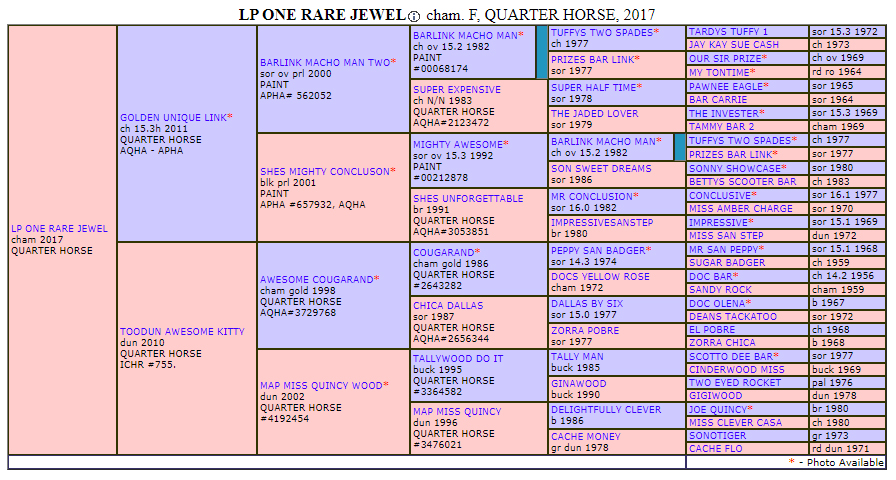
Task: Click BARLINK MACHO MAN TWO link
Action: [x=325, y=62]
